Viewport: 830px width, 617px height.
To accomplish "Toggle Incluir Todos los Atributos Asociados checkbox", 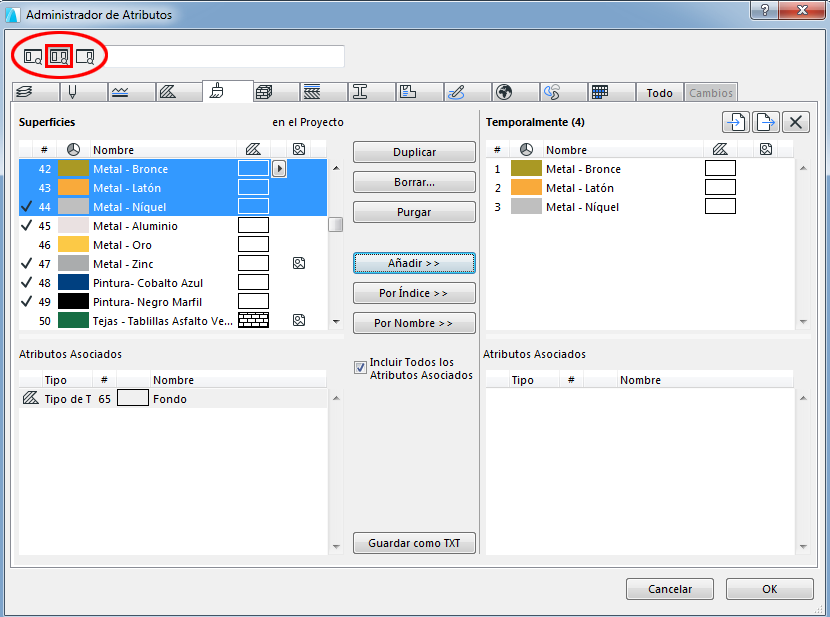I will coord(360,368).
